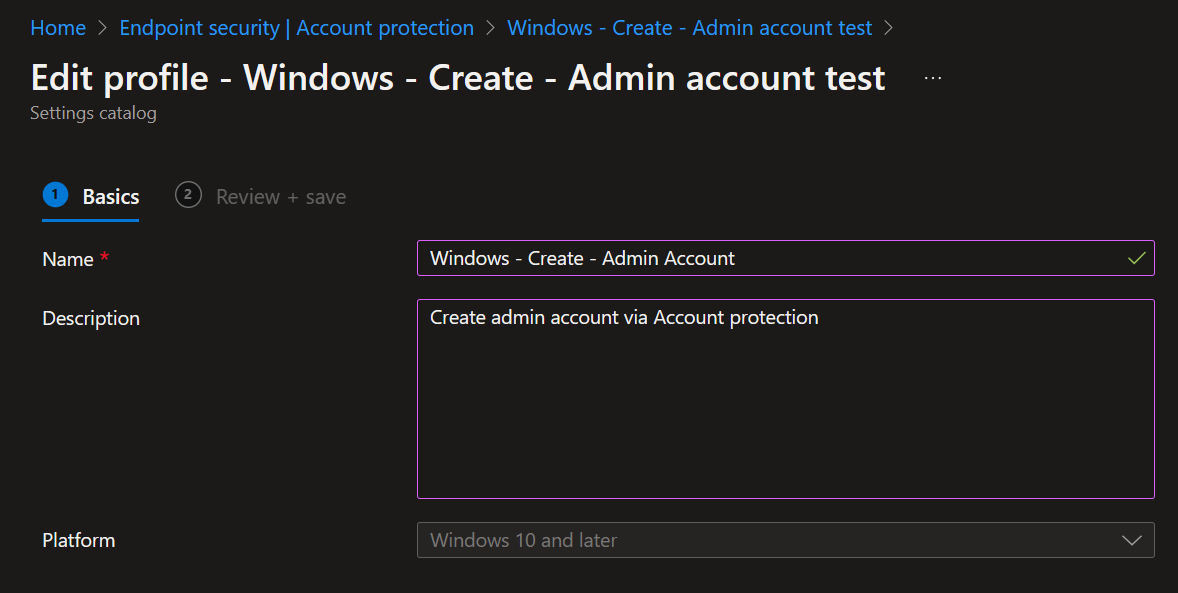Click inside the Description text area

point(785,400)
